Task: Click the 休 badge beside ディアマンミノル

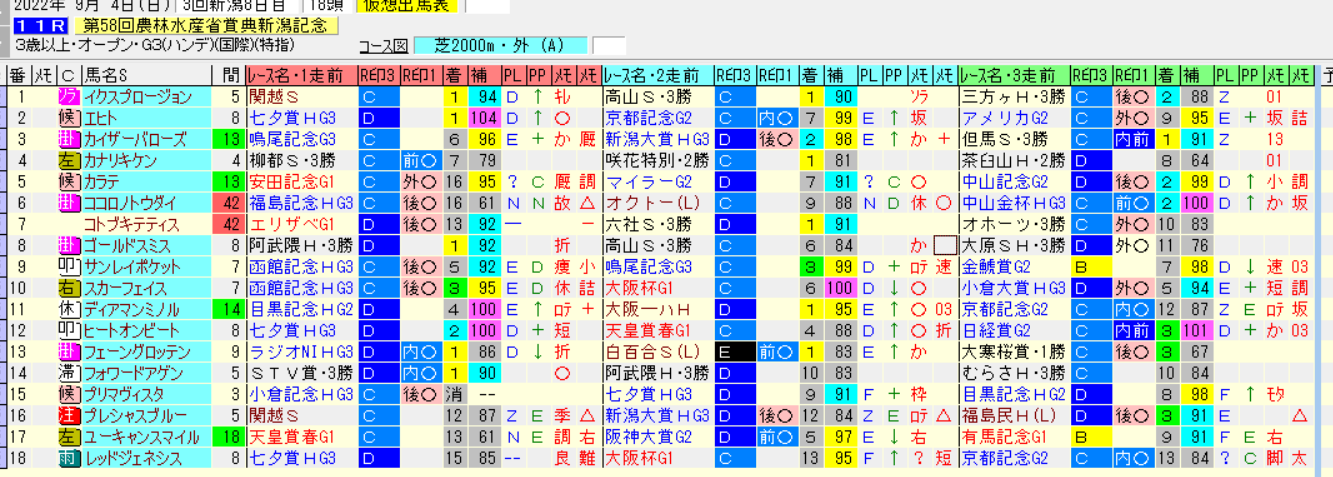Action: (x=69, y=309)
